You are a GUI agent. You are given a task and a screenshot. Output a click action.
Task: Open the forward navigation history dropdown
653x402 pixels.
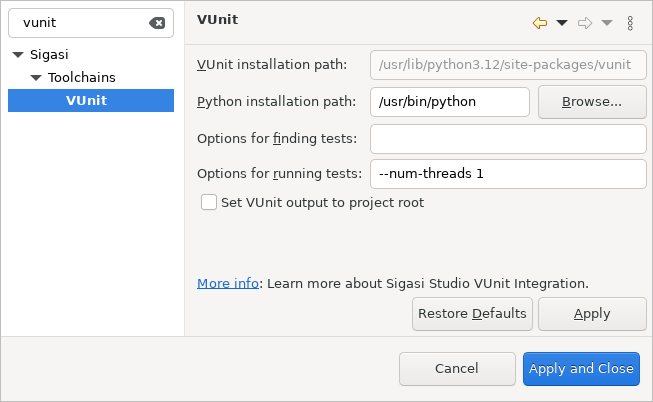[x=607, y=22]
